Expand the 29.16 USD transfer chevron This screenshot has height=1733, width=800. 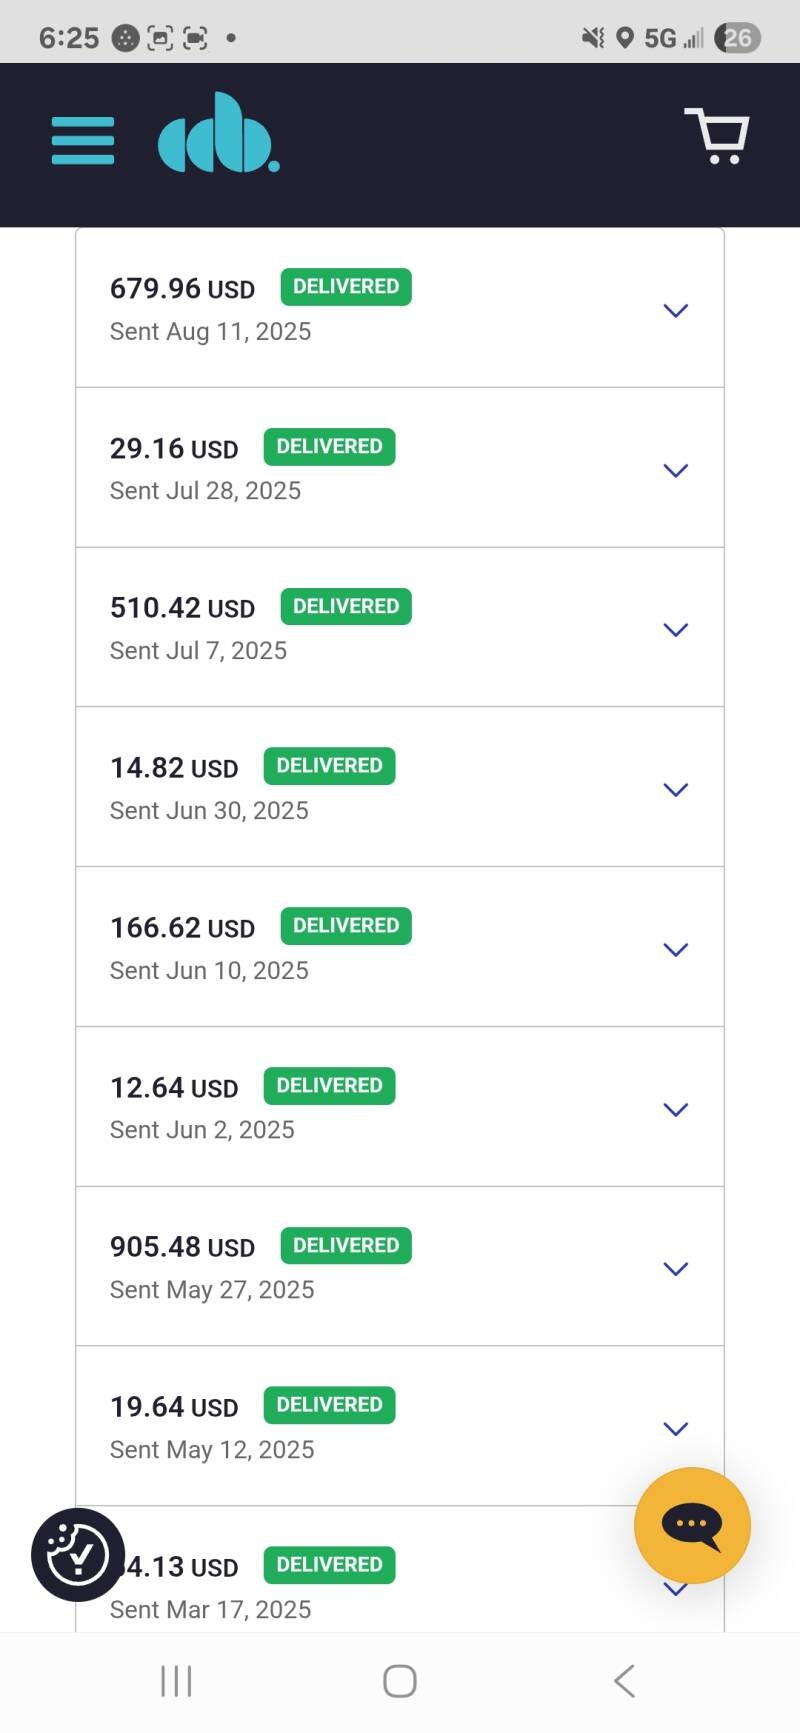tap(676, 470)
